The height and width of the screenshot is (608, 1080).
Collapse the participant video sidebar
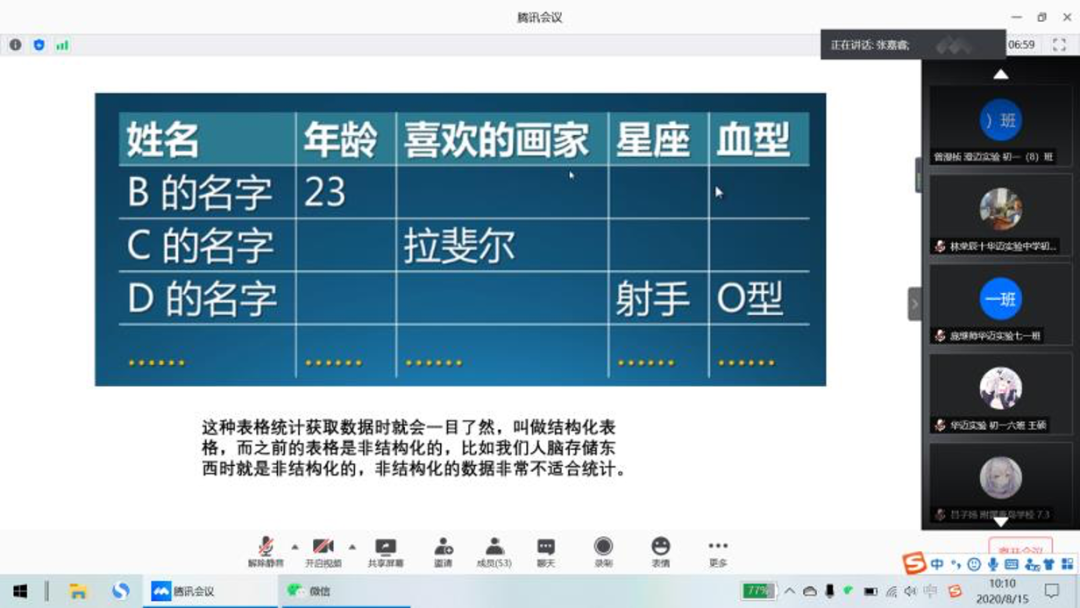914,304
